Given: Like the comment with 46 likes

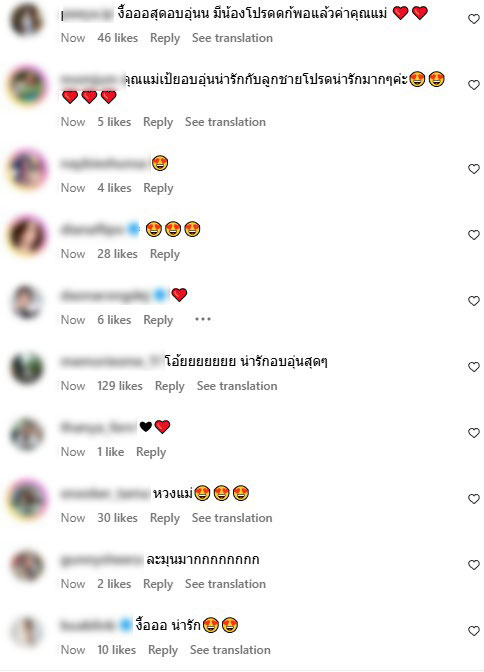Looking at the screenshot, I should 473,19.
